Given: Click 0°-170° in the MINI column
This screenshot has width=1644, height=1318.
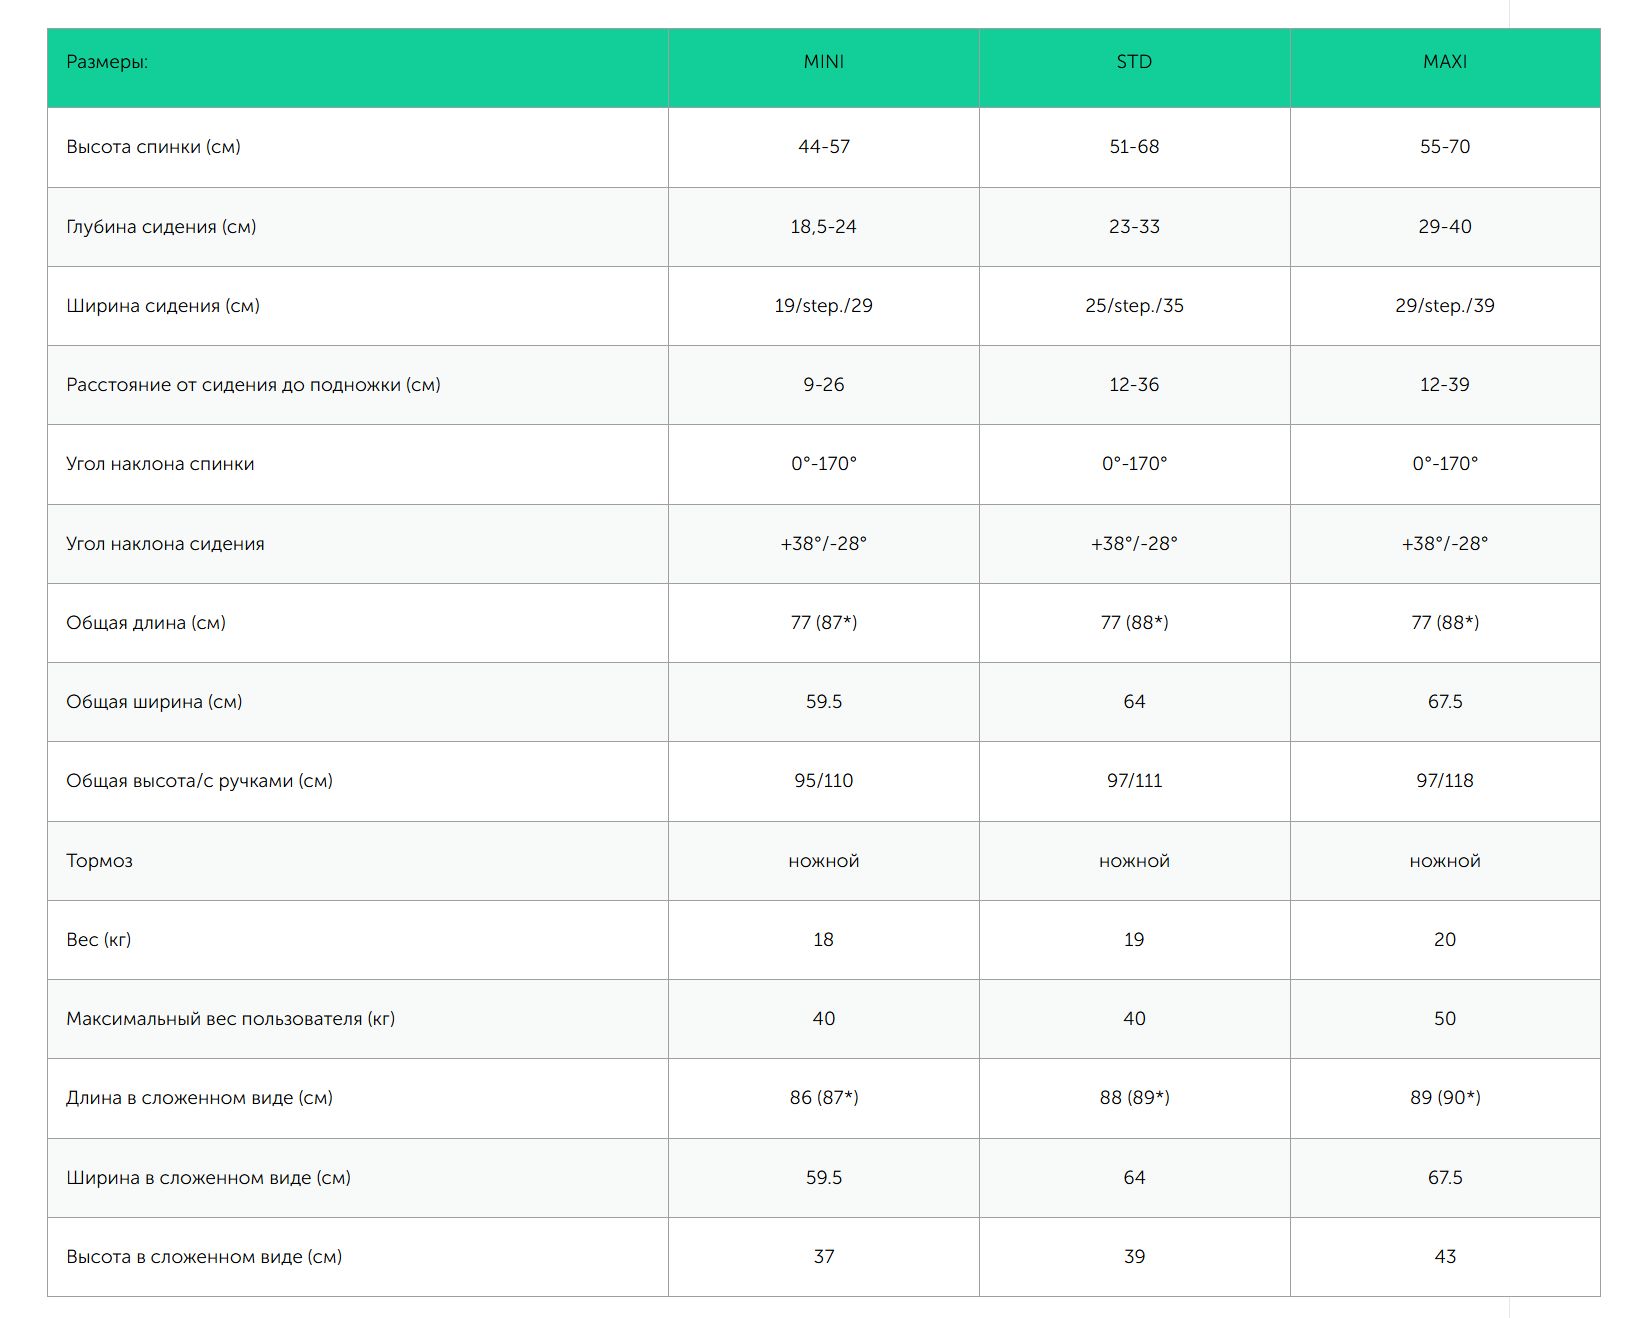Looking at the screenshot, I should pyautogui.click(x=823, y=464).
